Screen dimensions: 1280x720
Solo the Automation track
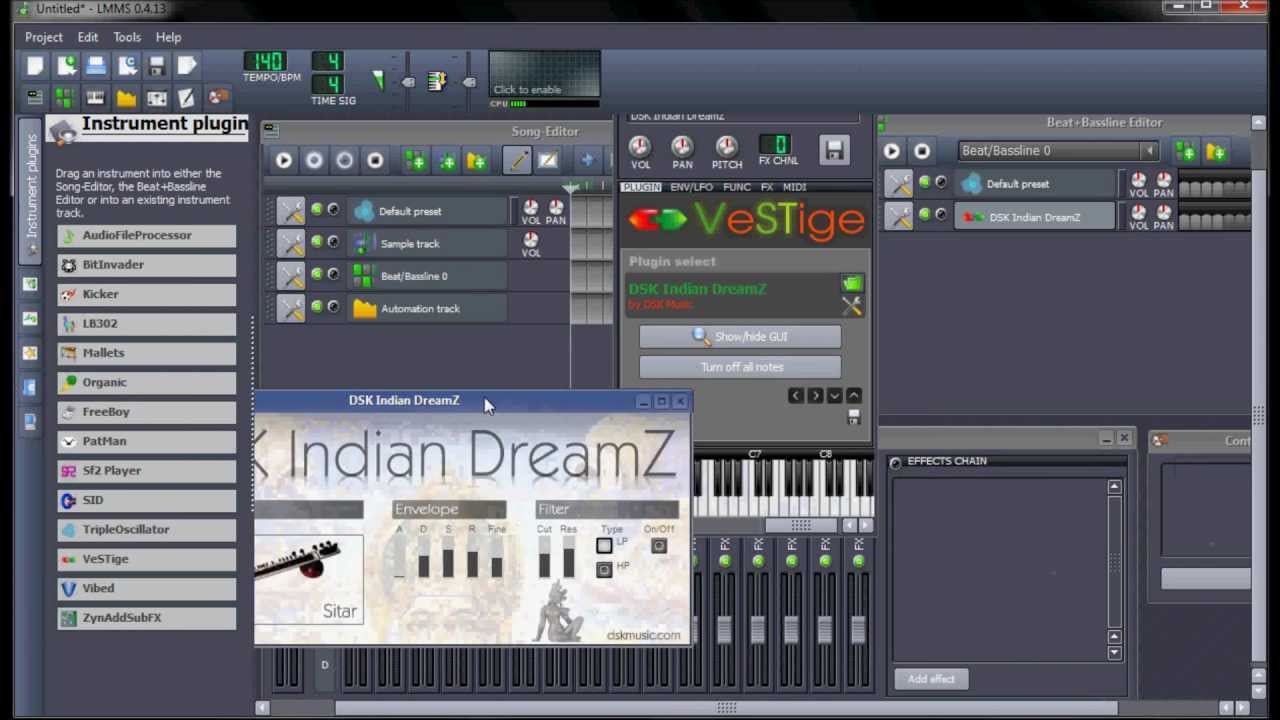tap(333, 307)
